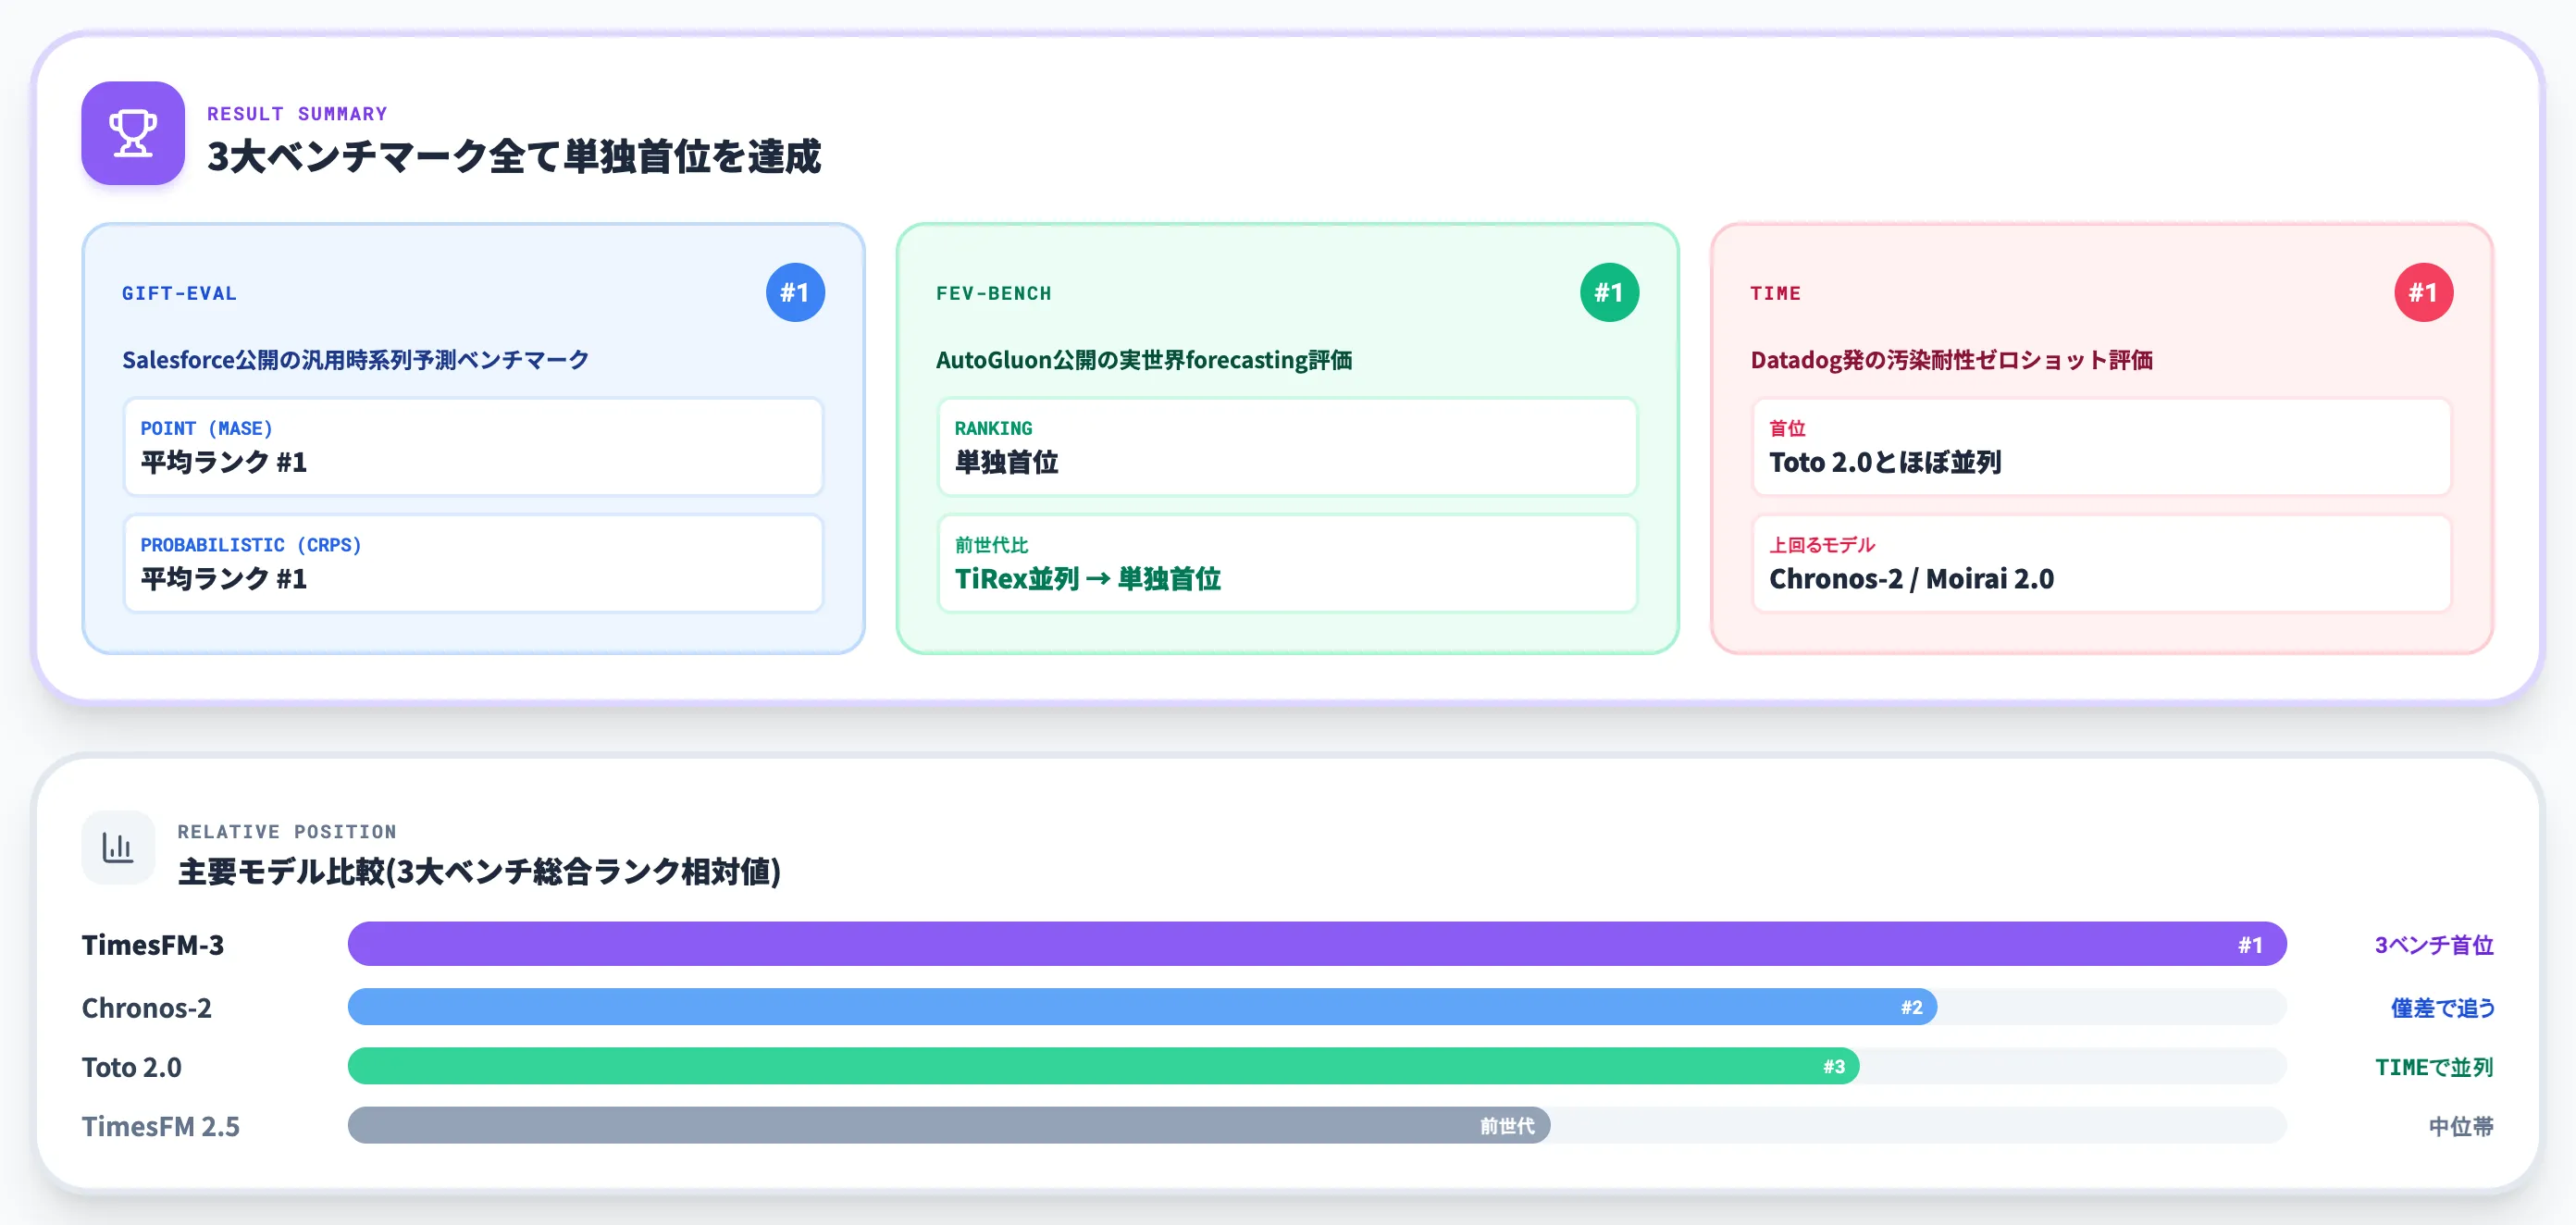Click the TiRex並列 → 単独首位 box
This screenshot has width=2576, height=1225.
(x=1287, y=563)
